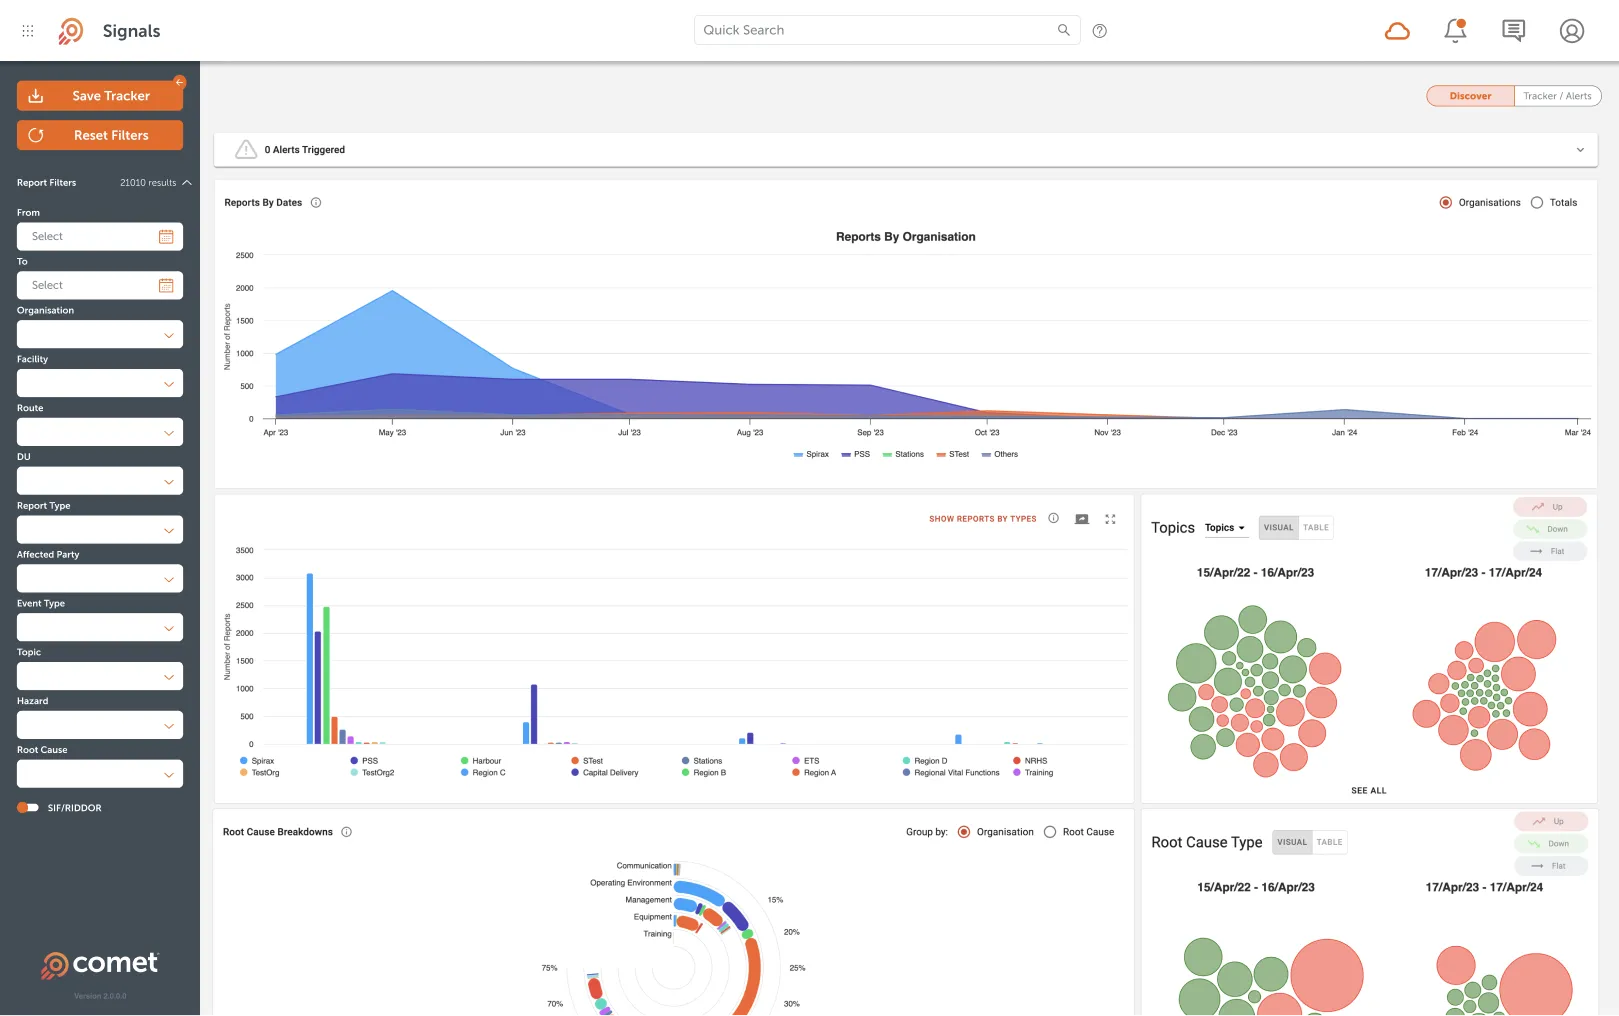Collapse the Report Filters section
The height and width of the screenshot is (1016, 1619).
[x=187, y=183]
